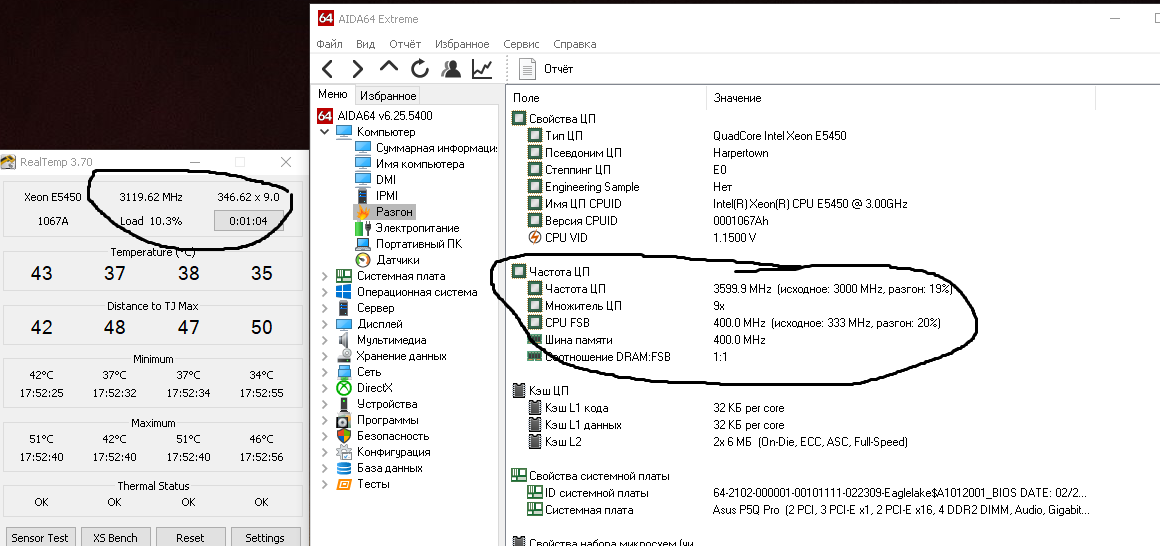Image resolution: width=1160 pixels, height=546 pixels.
Task: Click Reset button in RealTemp
Action: click(x=190, y=538)
